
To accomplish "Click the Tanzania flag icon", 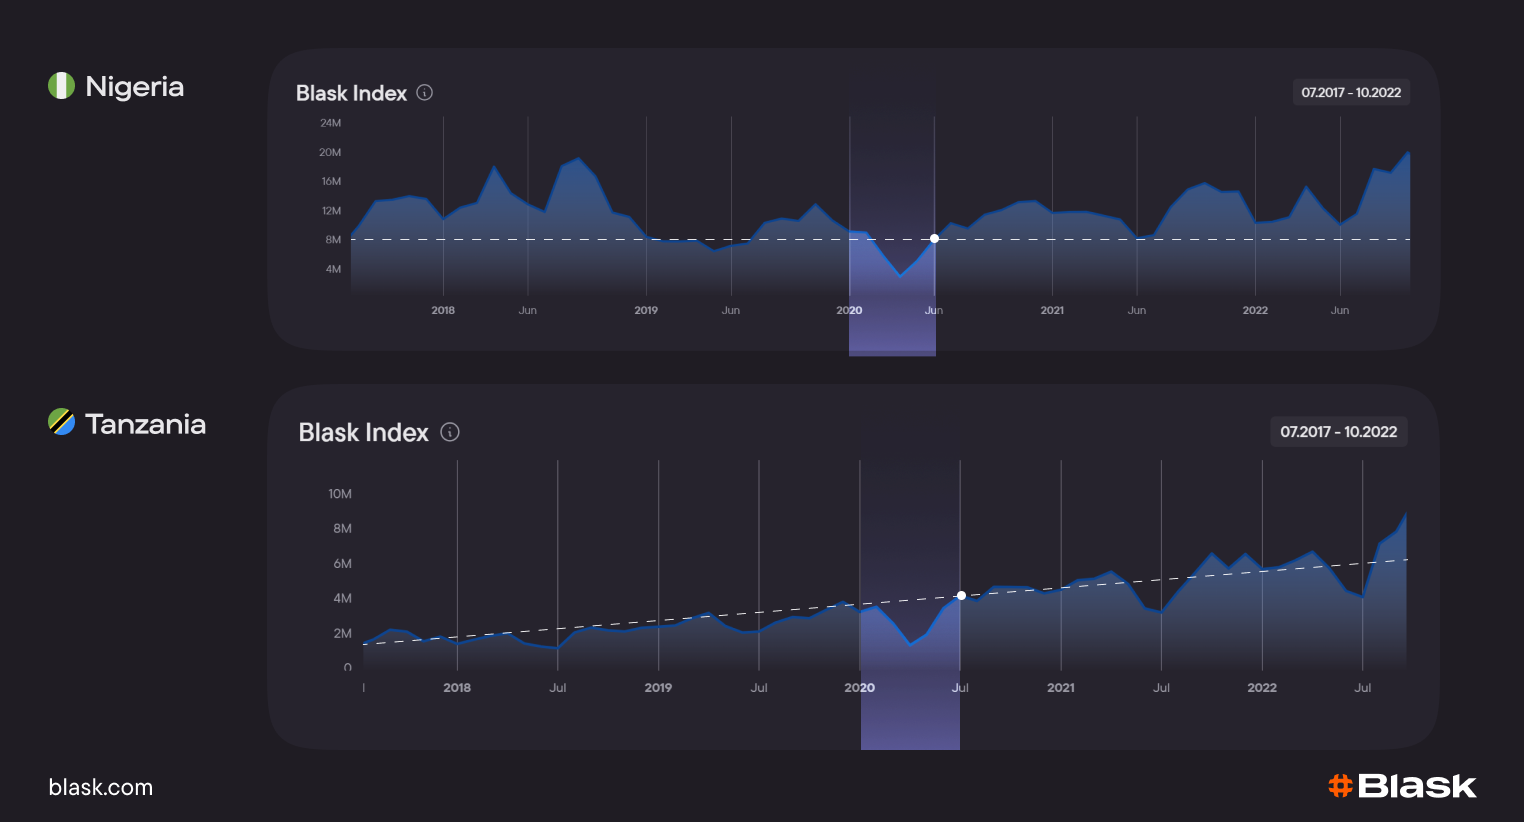I will [x=61, y=423].
